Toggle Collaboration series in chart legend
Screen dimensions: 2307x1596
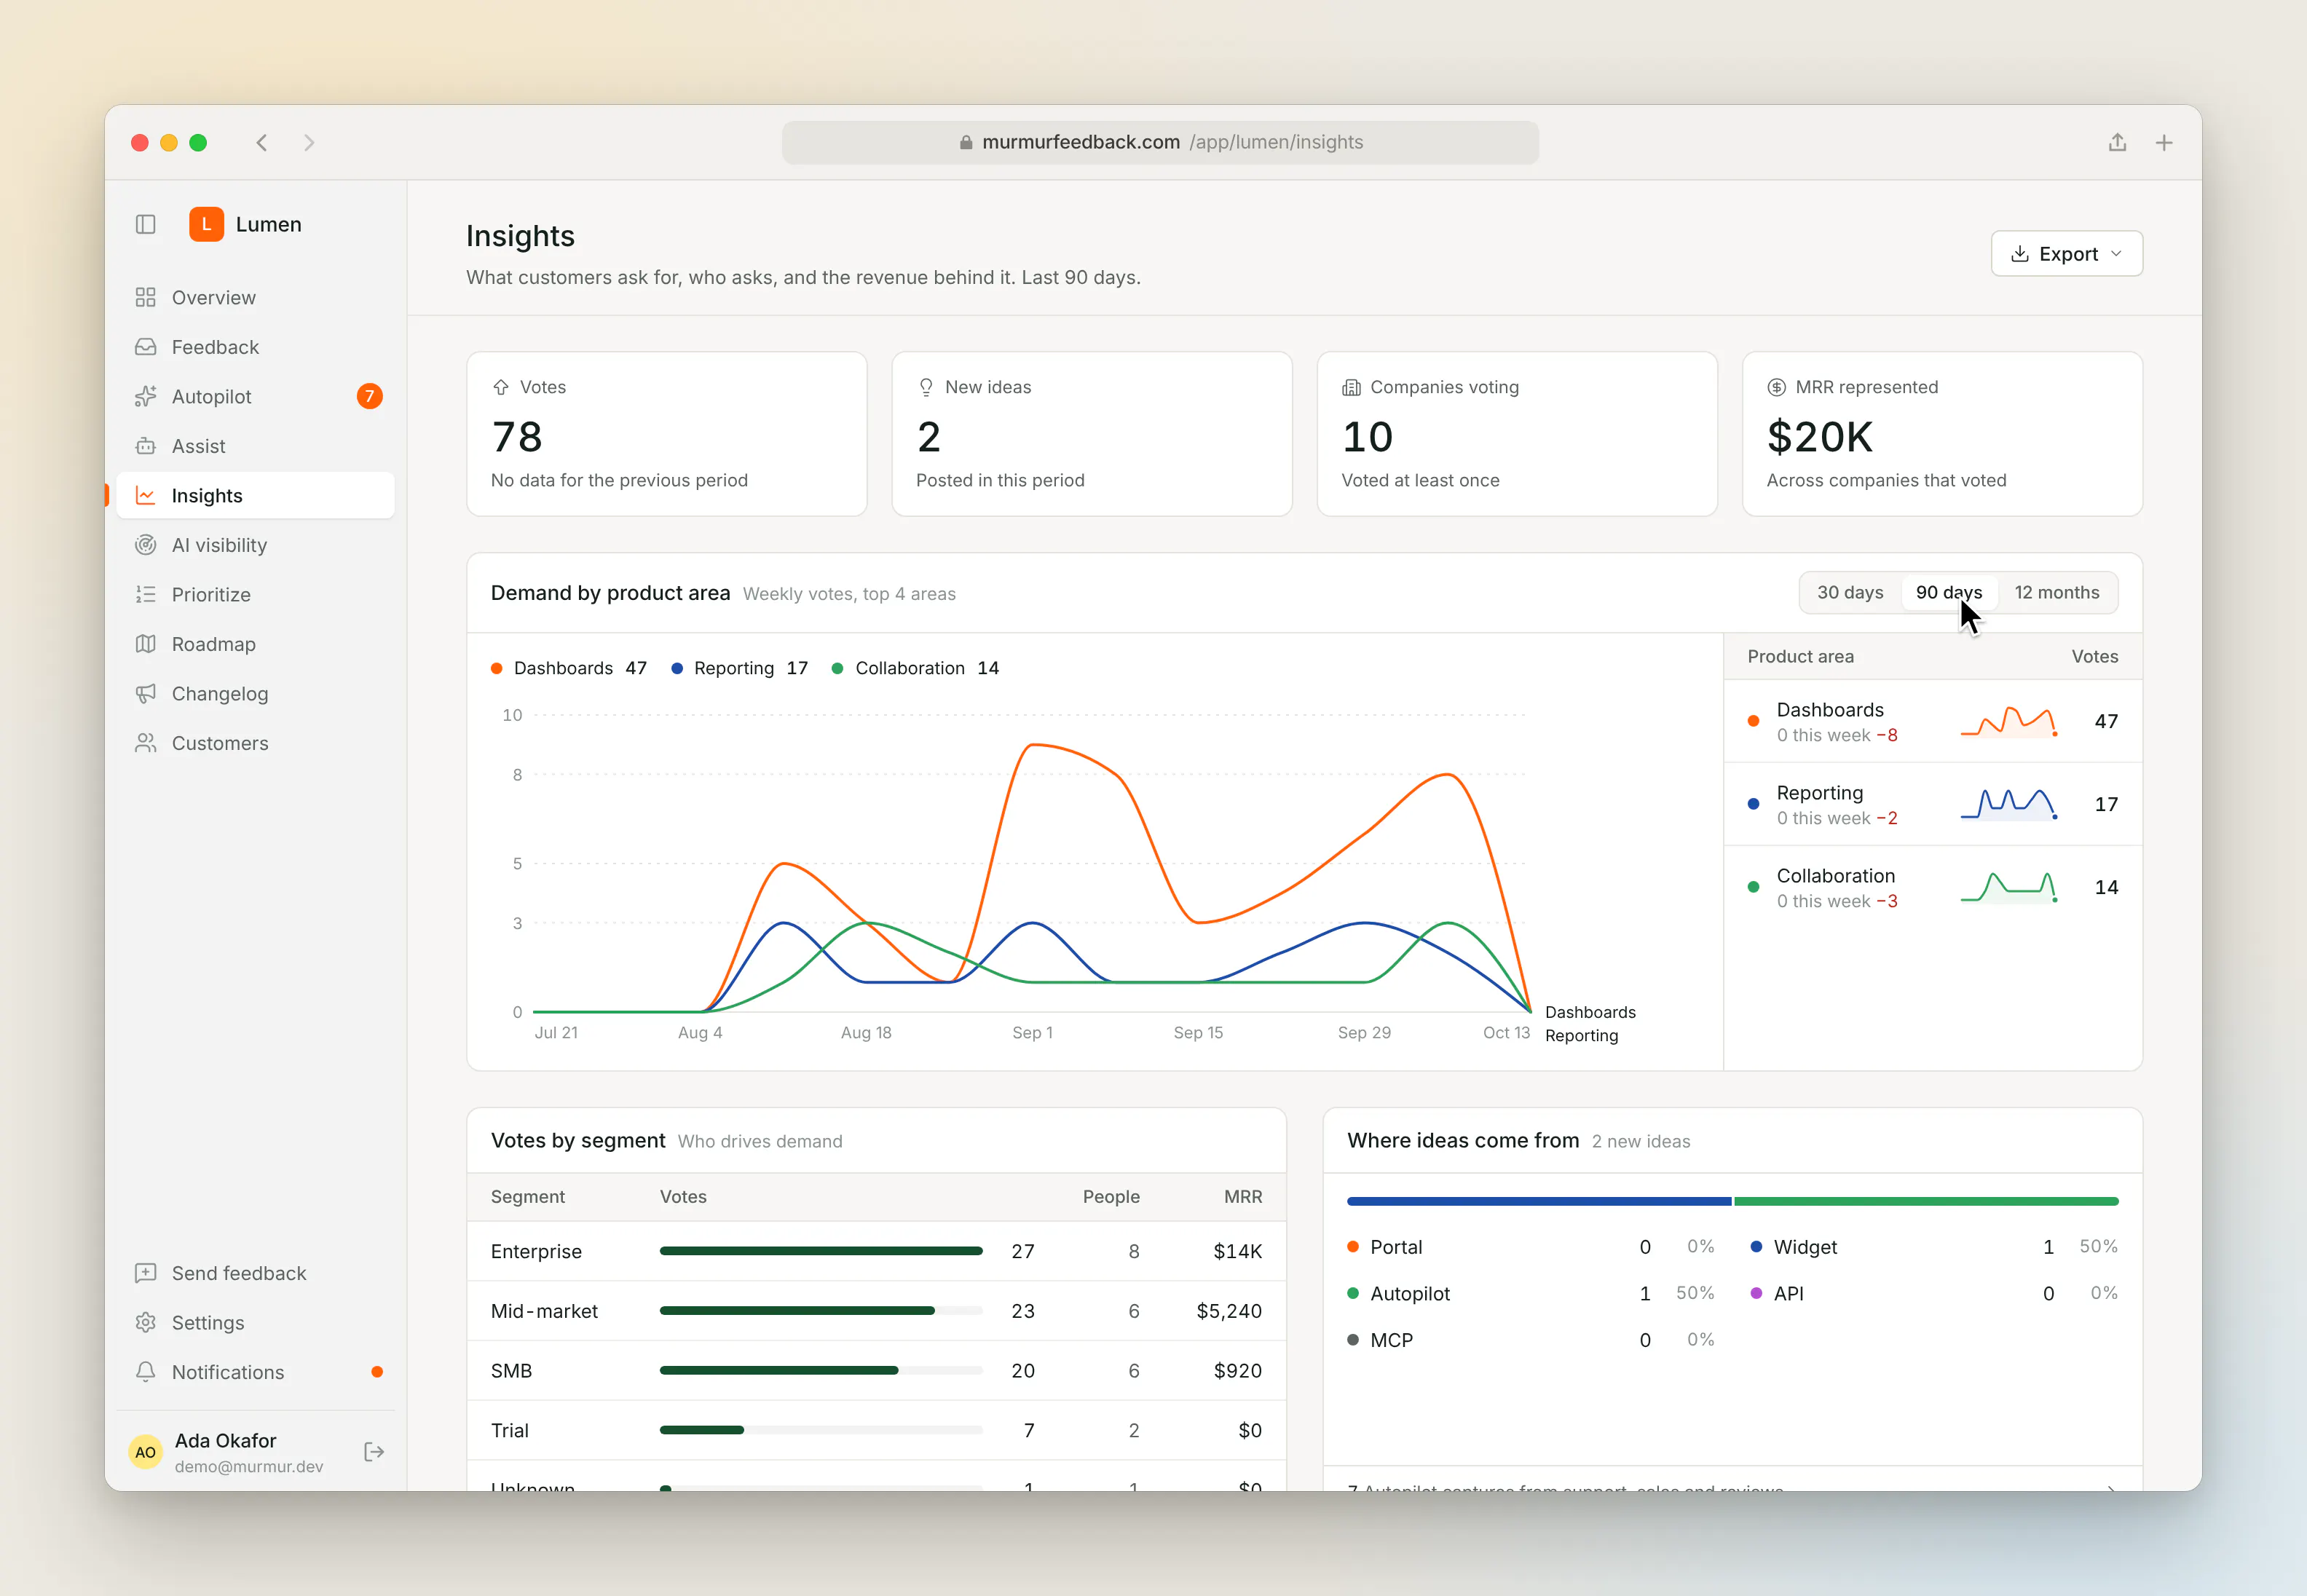tap(916, 668)
